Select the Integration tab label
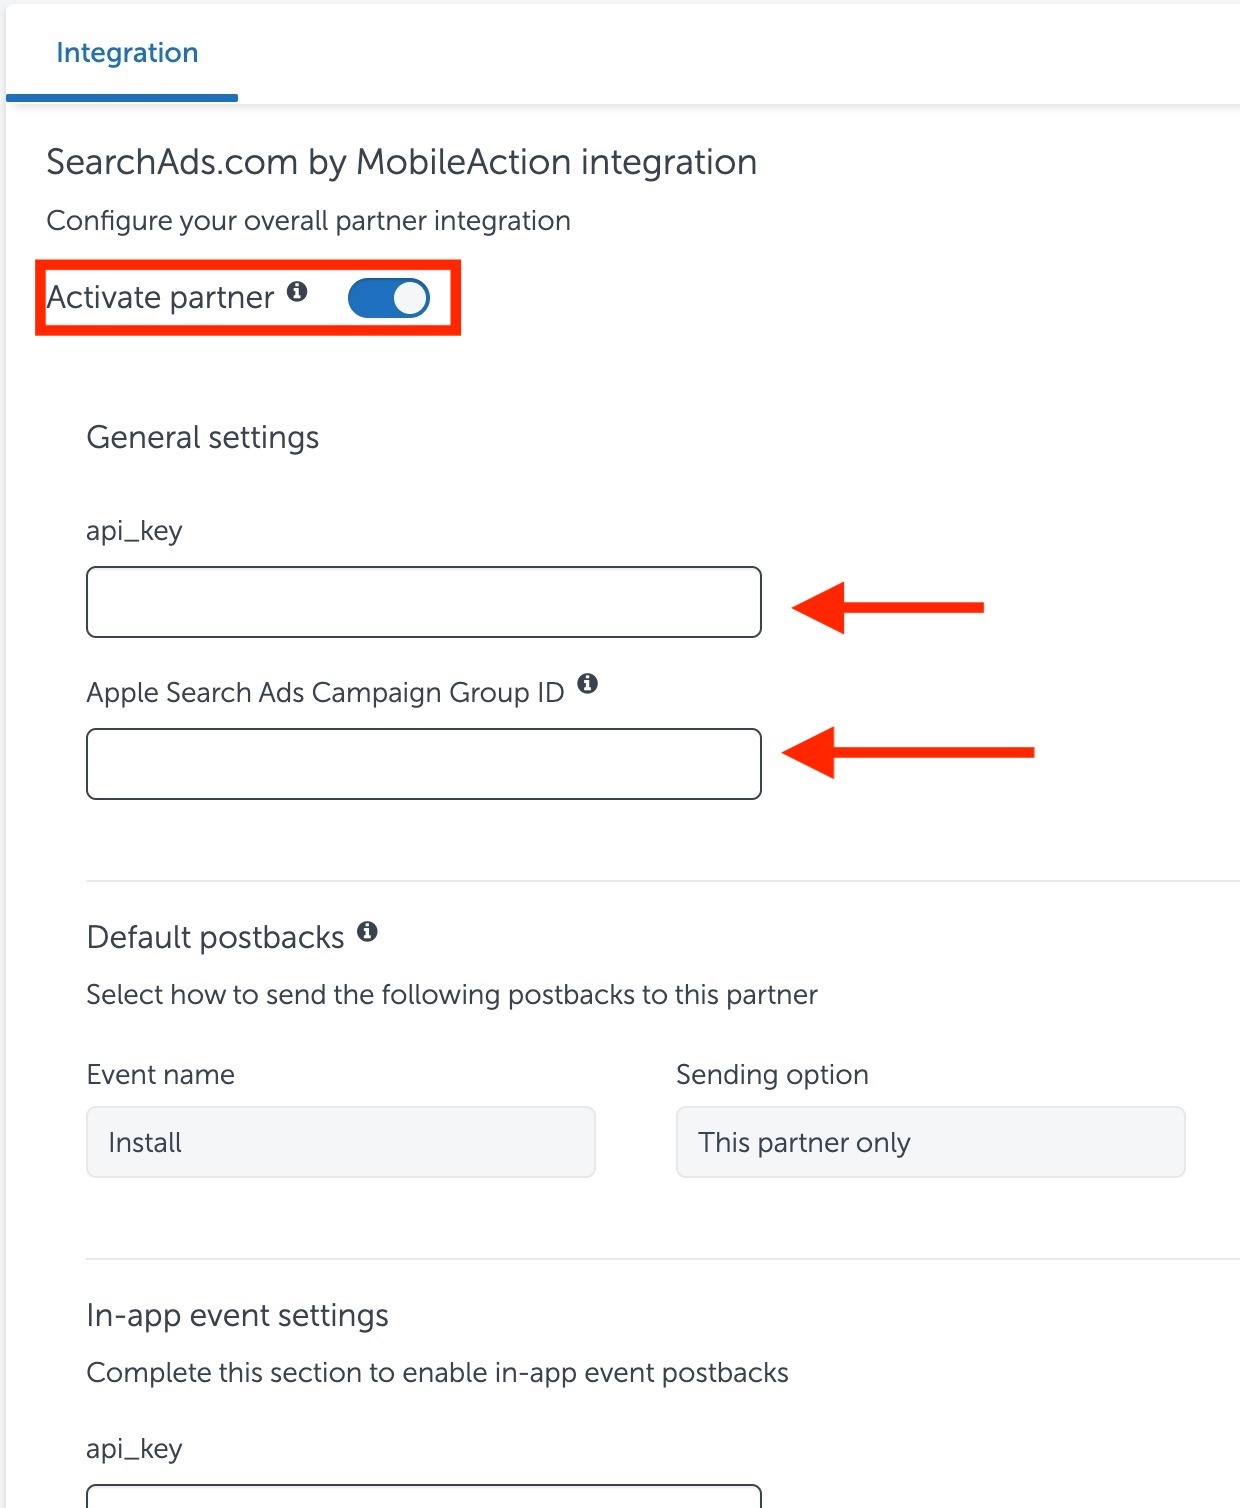 [x=126, y=52]
